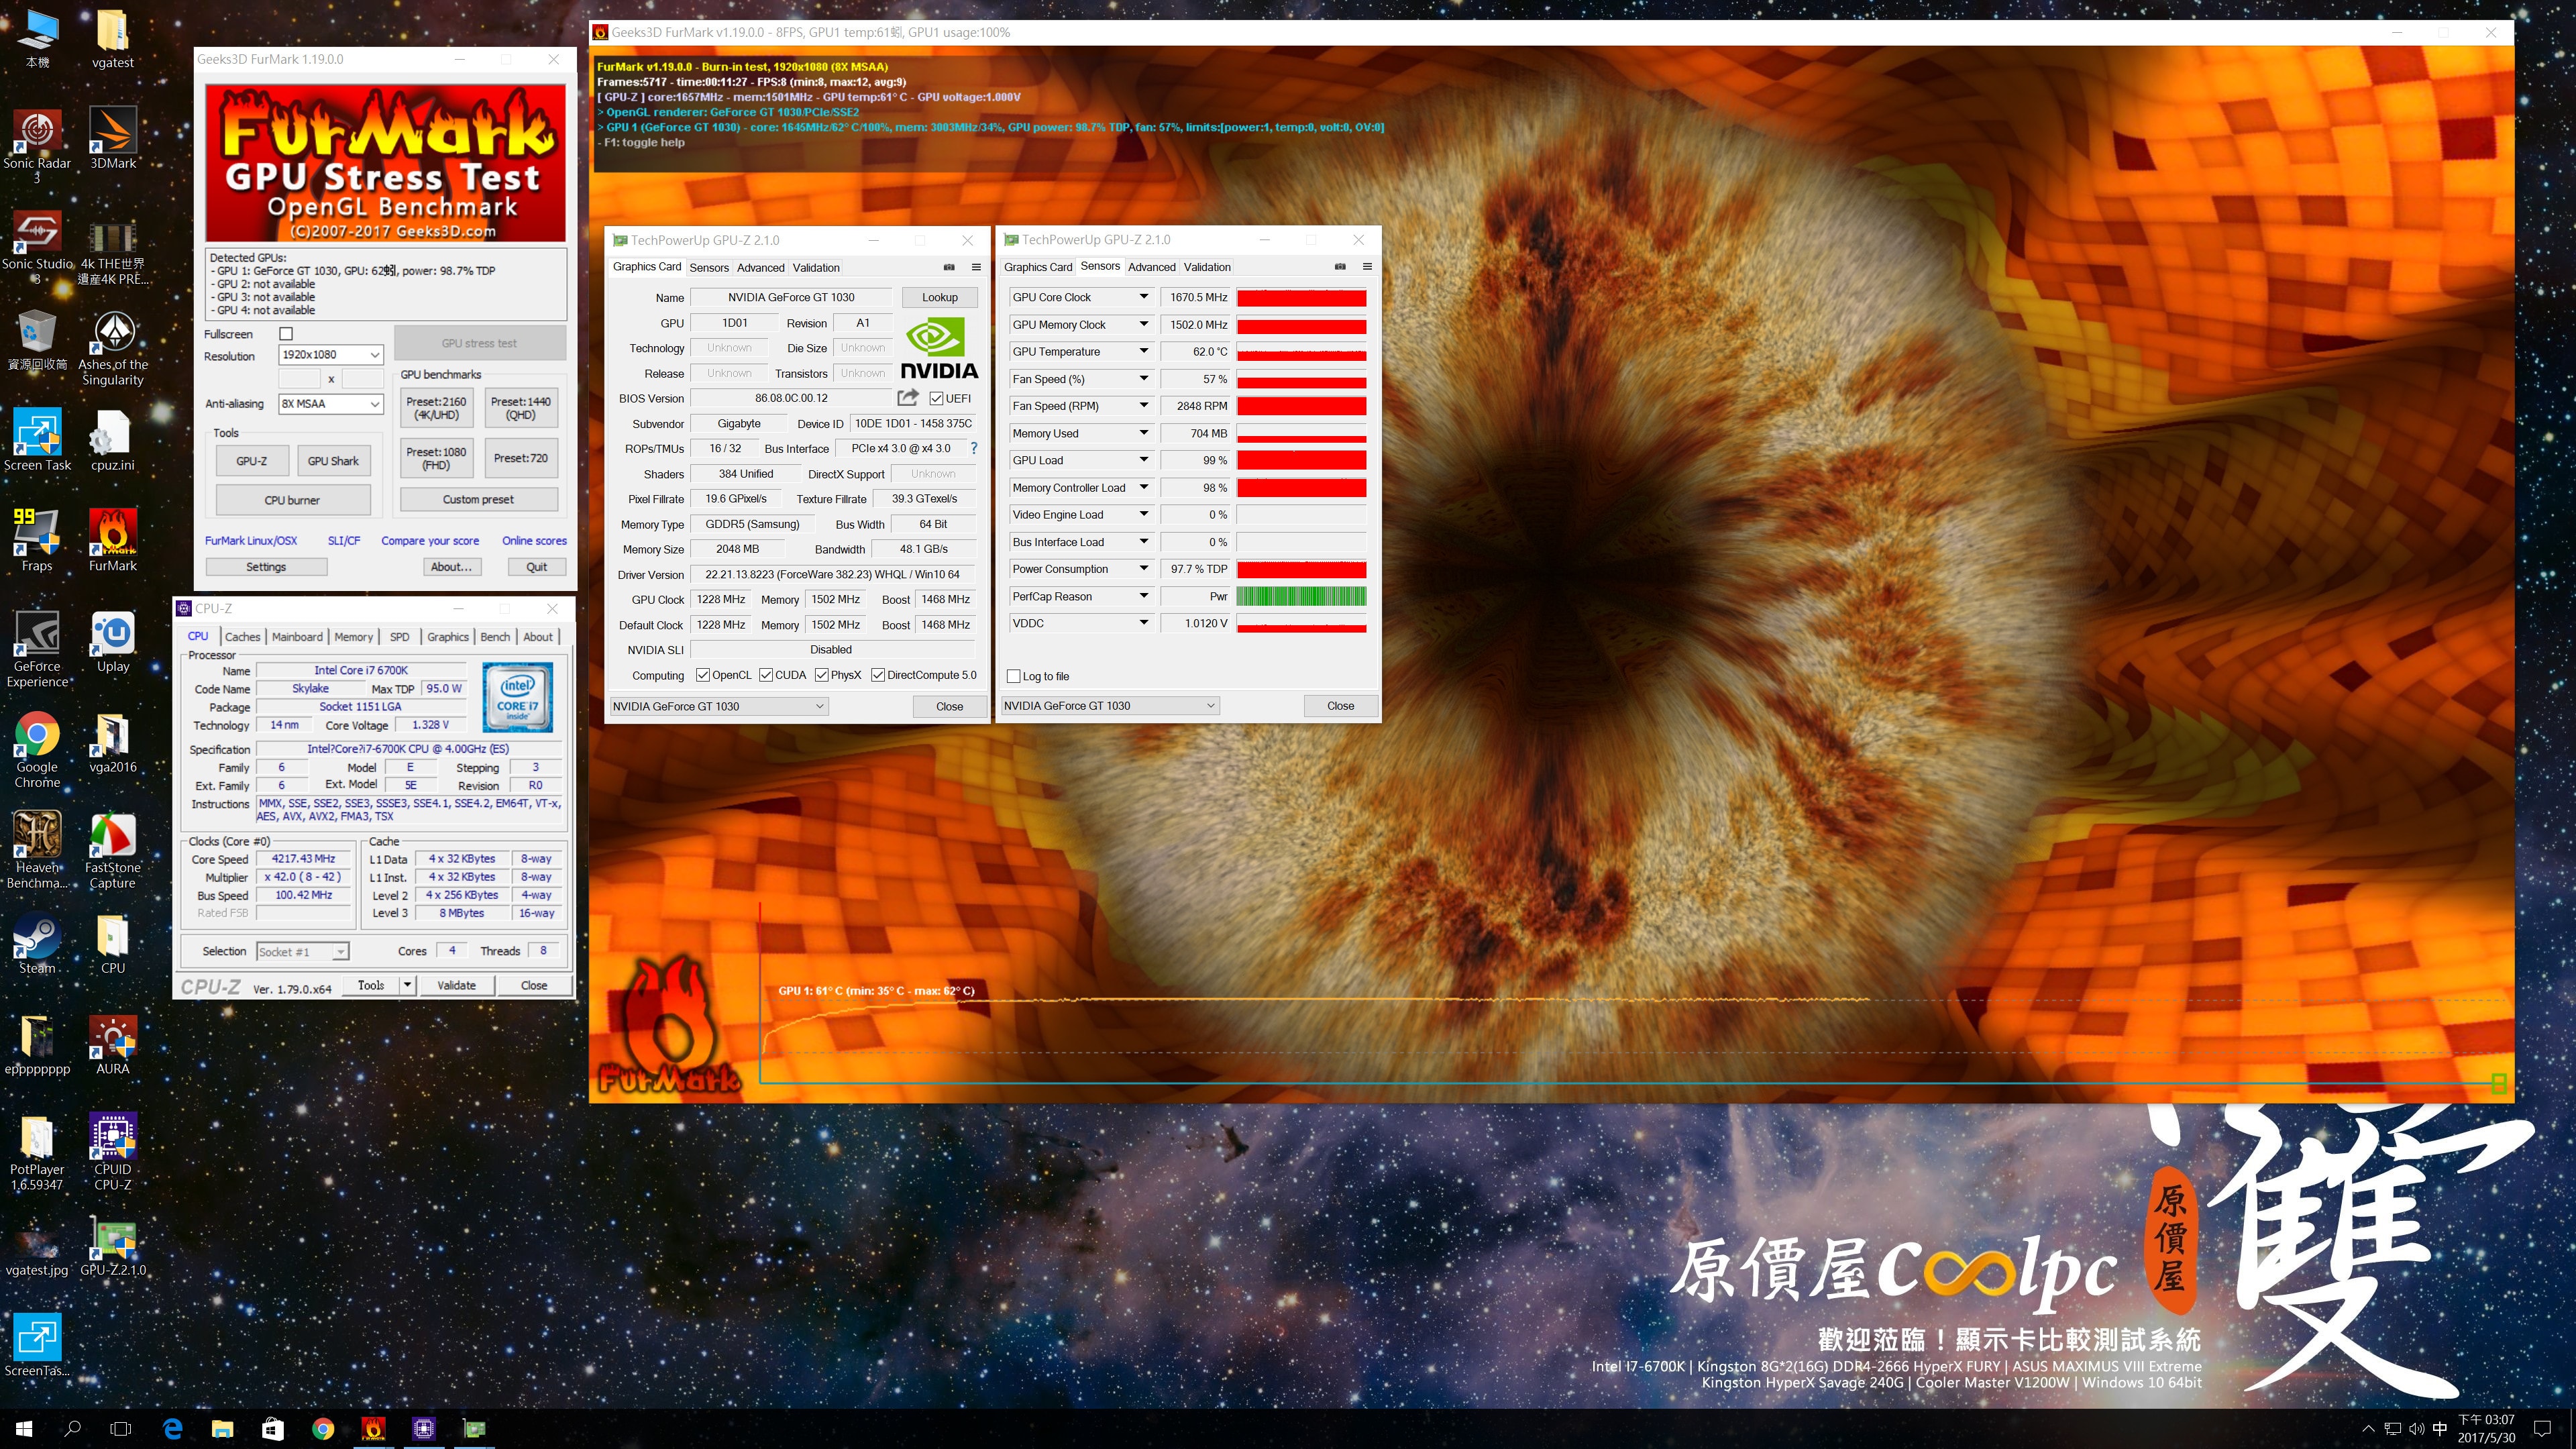Viewport: 2576px width, 1449px height.
Task: Open the Online scores link in FurMark
Action: click(x=534, y=541)
